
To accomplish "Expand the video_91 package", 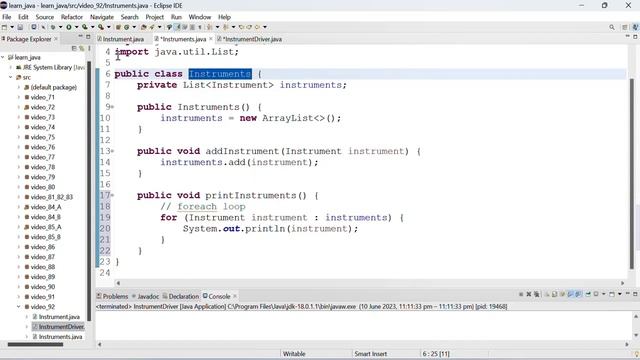I will tap(19, 297).
